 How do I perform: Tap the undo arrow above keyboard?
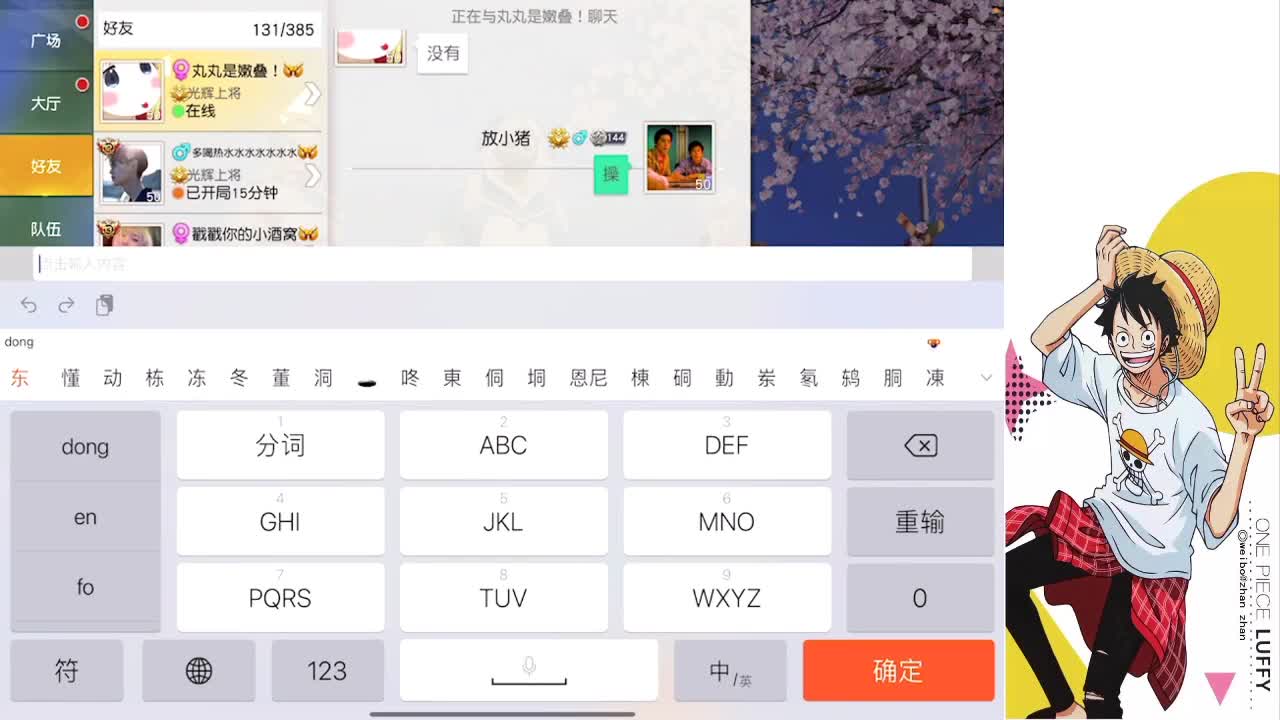[29, 305]
